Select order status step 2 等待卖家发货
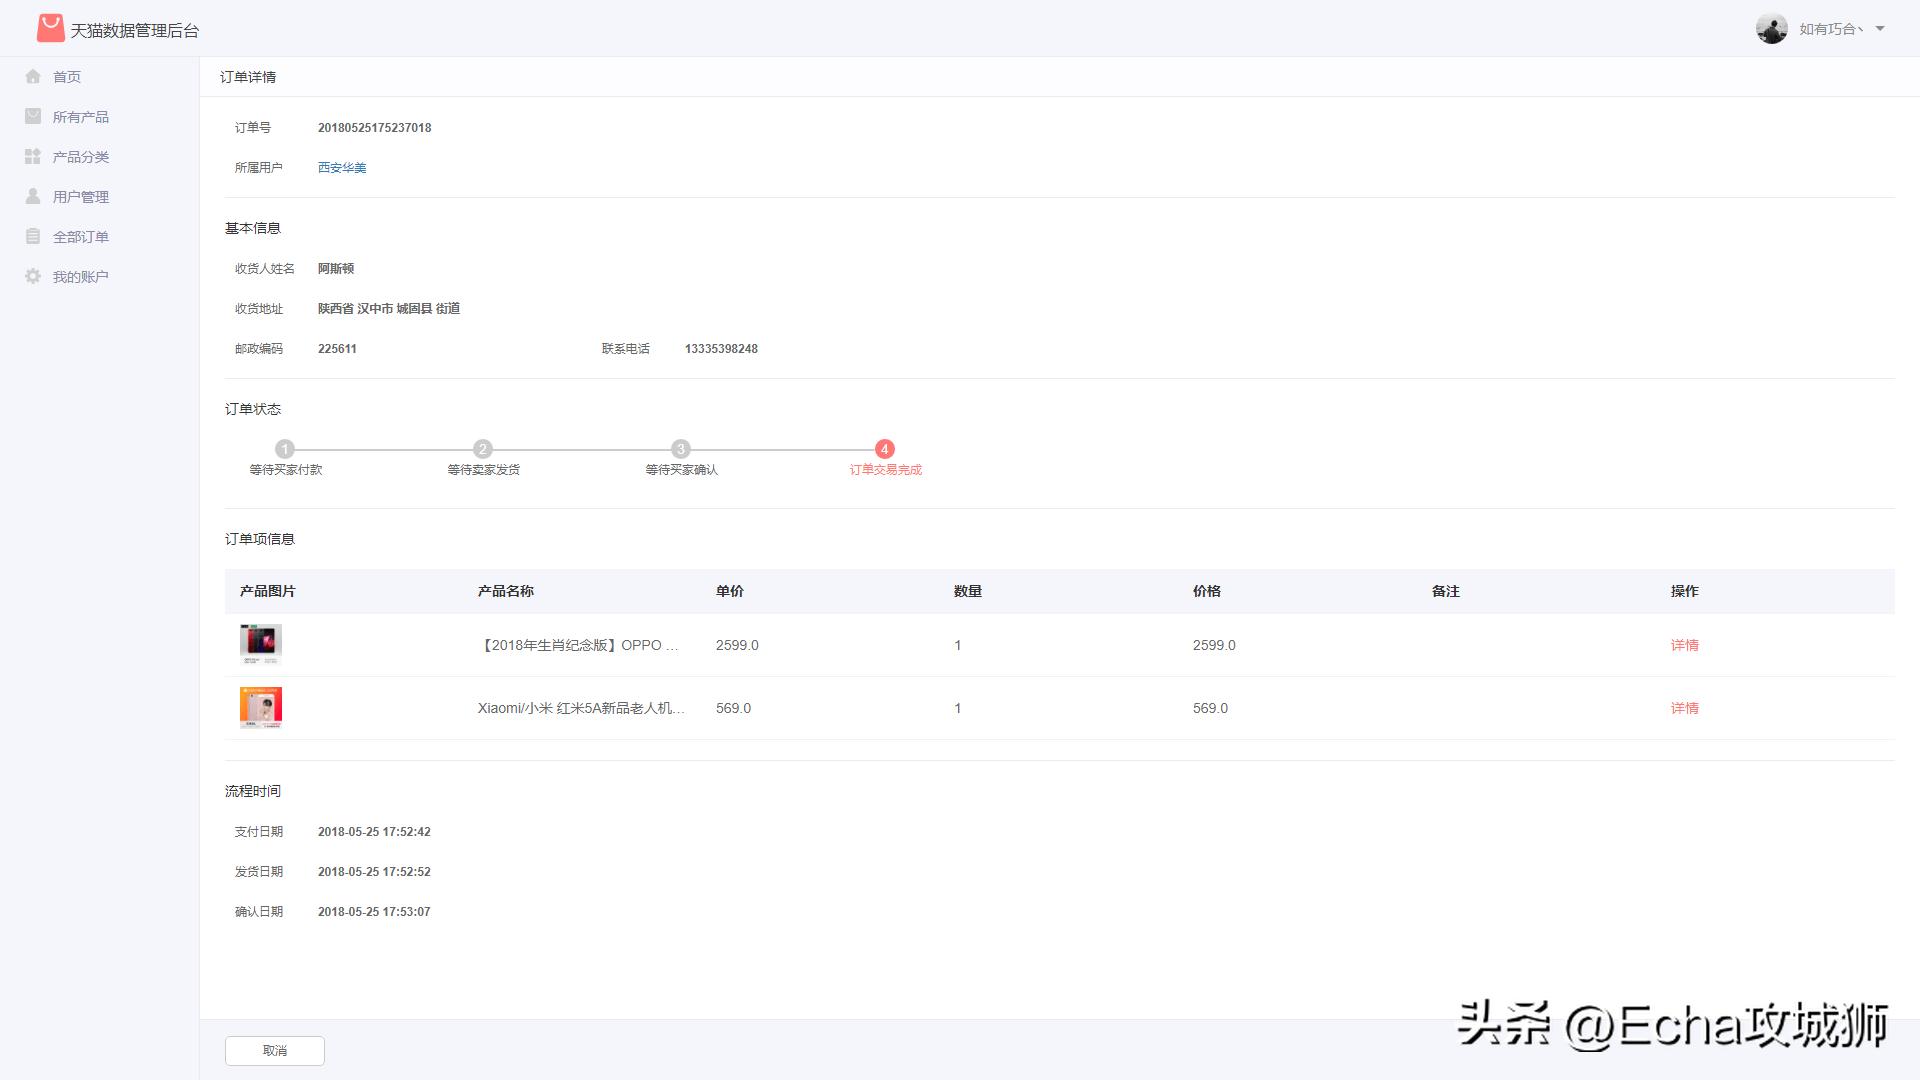This screenshot has width=1920, height=1080. coord(484,450)
